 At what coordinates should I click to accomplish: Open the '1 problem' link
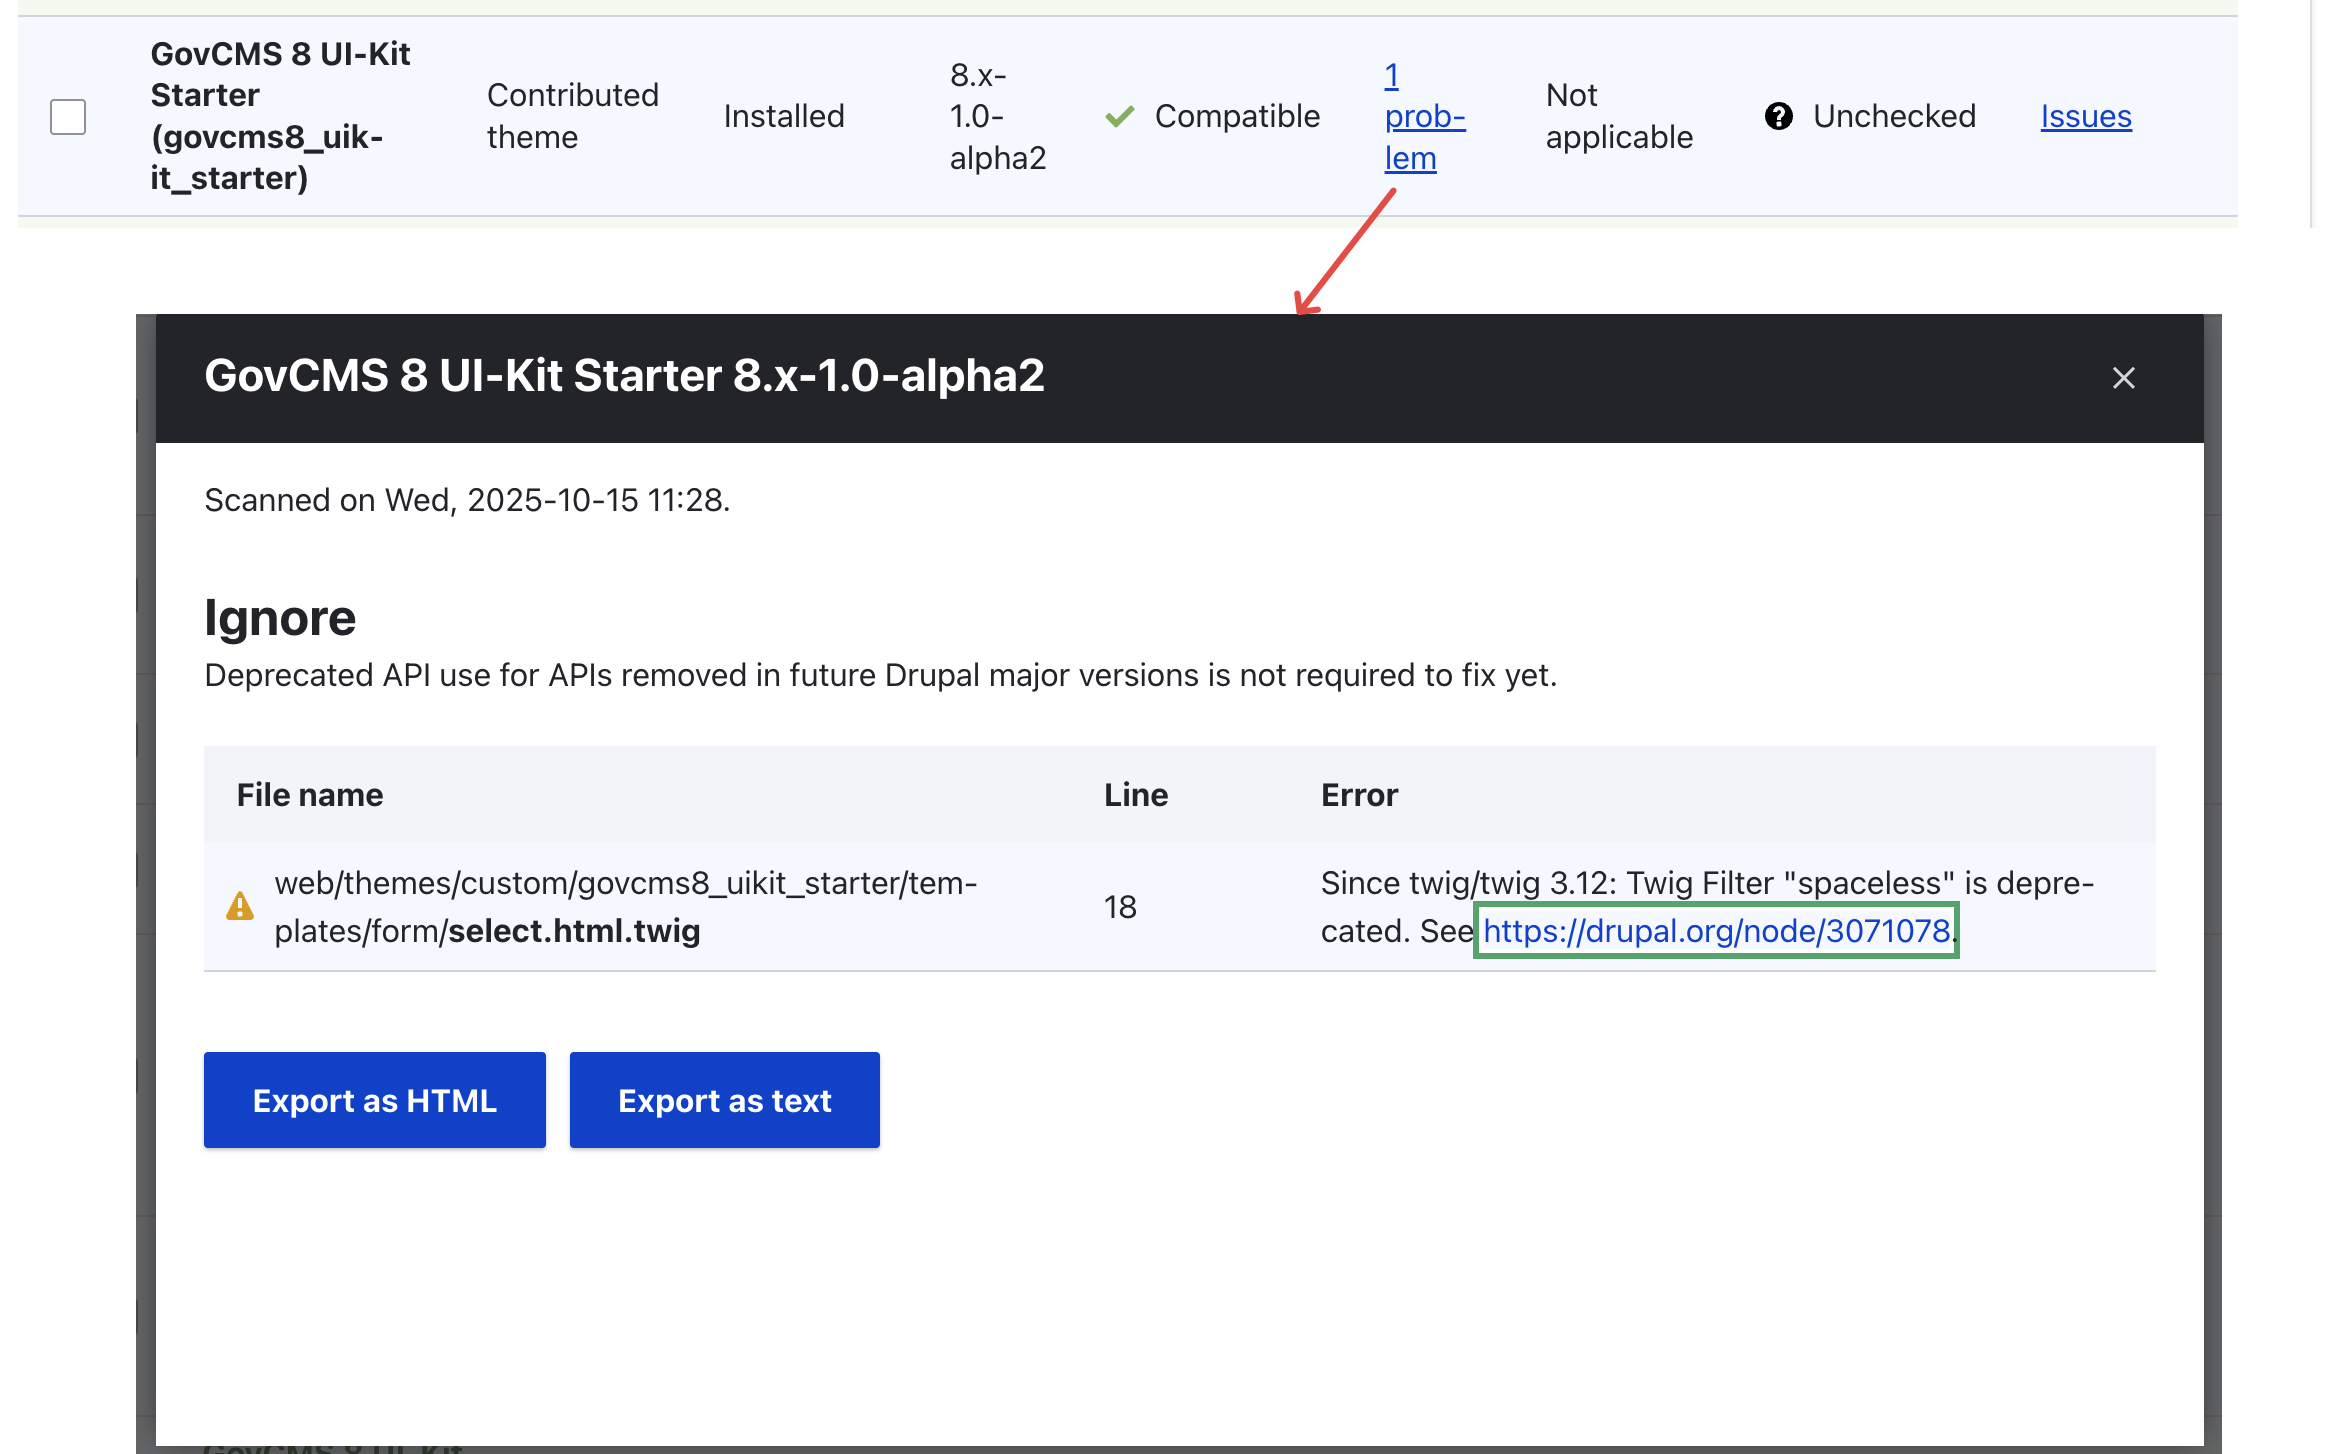coord(1423,117)
